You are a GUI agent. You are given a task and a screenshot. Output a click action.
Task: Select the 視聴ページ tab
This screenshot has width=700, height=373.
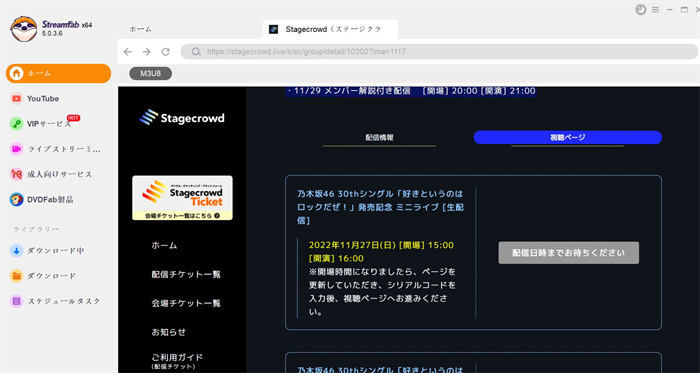[567, 137]
